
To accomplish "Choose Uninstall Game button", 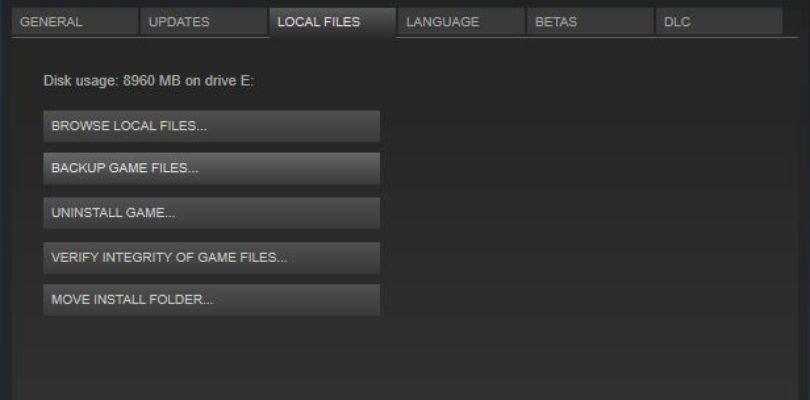I will (x=212, y=213).
